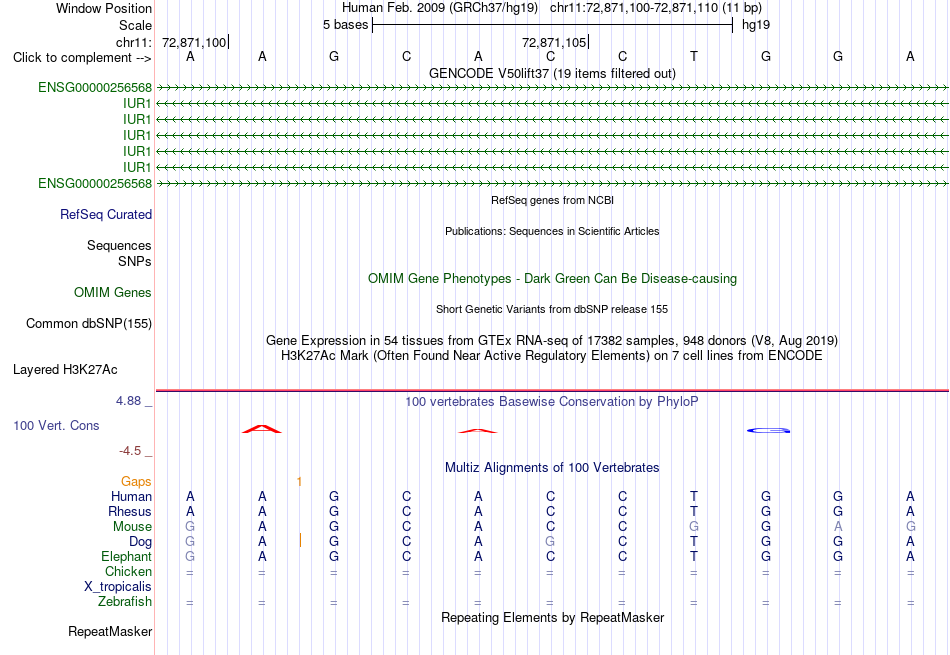The width and height of the screenshot is (950, 655).
Task: Click the 'hg19' label beside scale bar
Action: [756, 25]
